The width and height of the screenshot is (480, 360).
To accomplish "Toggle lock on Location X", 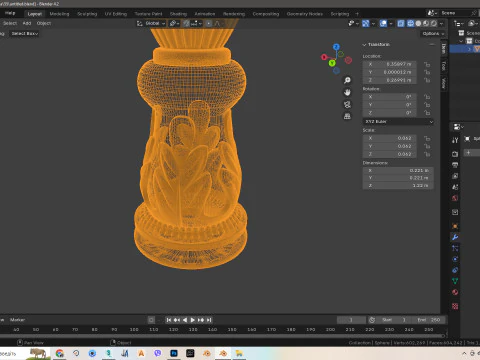I will click(x=427, y=64).
